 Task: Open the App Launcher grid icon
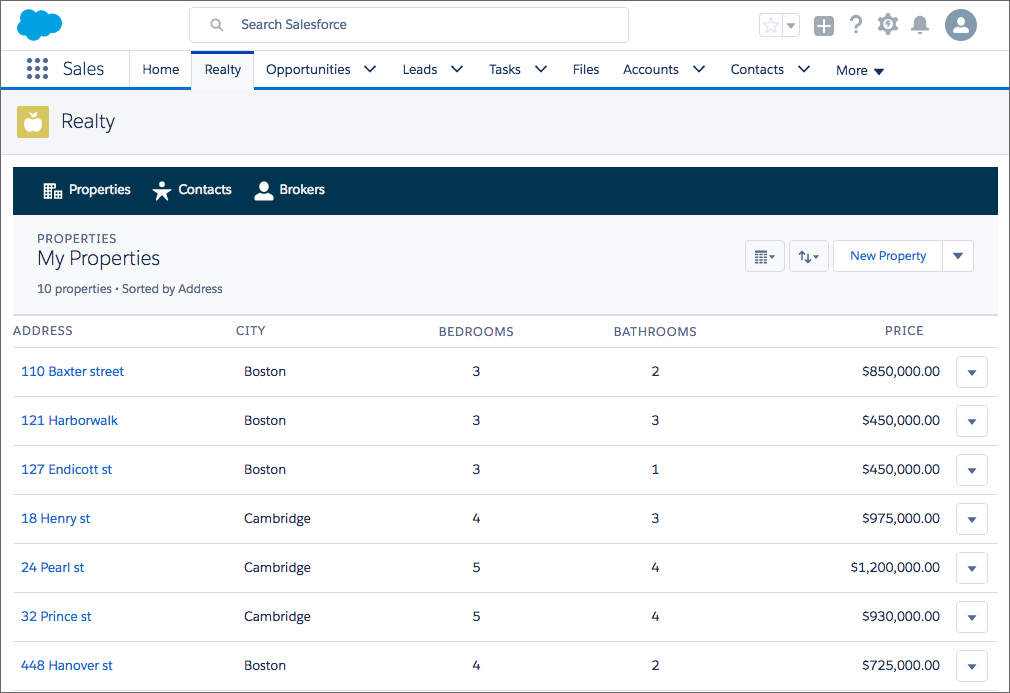click(37, 69)
